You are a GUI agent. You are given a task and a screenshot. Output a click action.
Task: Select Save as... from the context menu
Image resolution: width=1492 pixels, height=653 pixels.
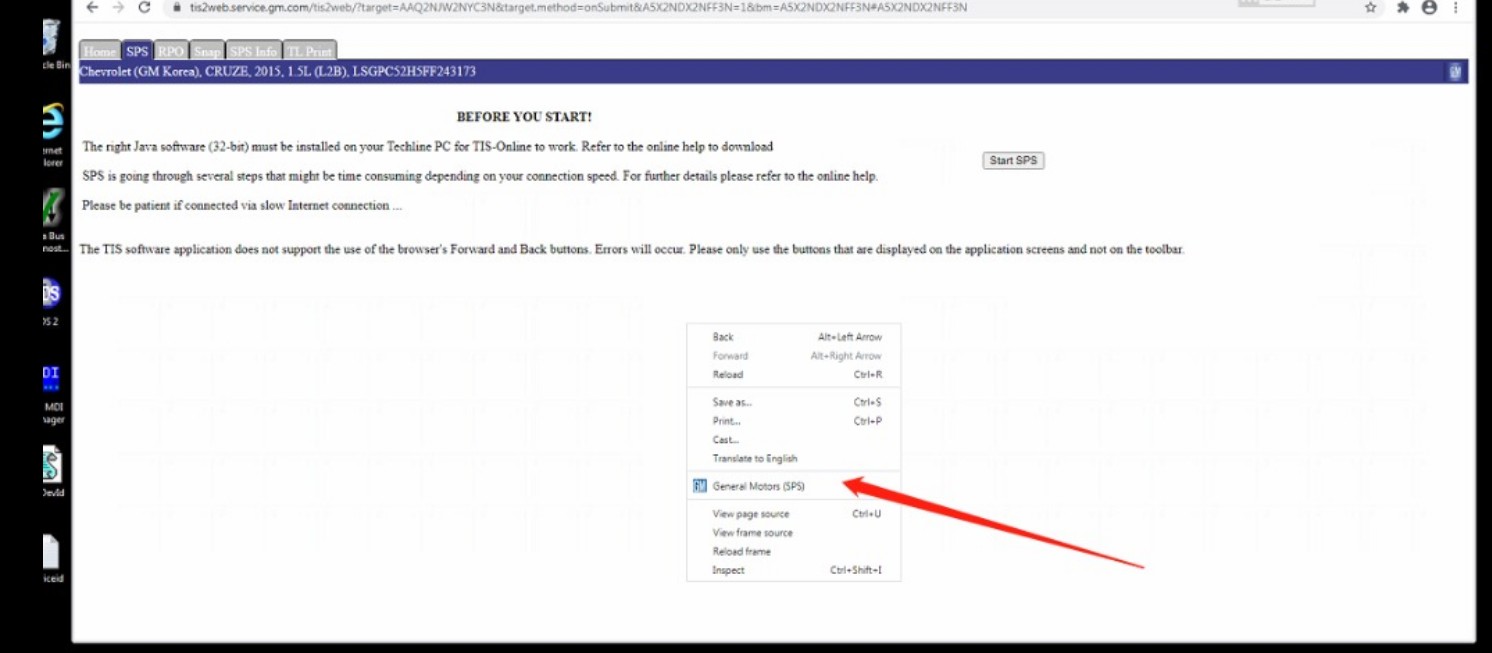coord(794,402)
